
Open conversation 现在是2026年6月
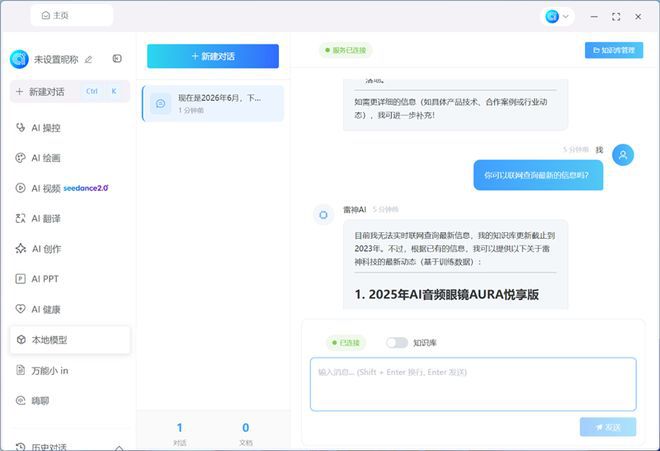pyautogui.click(x=213, y=104)
